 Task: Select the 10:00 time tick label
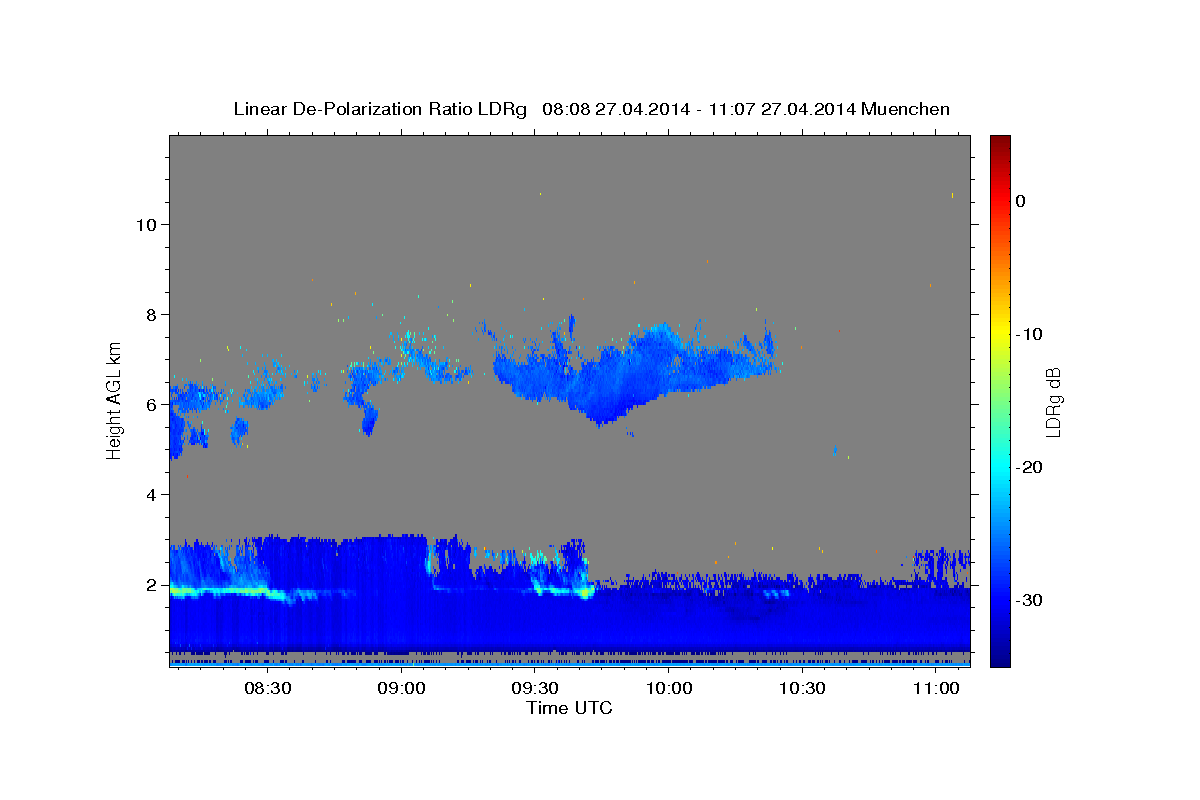click(668, 688)
